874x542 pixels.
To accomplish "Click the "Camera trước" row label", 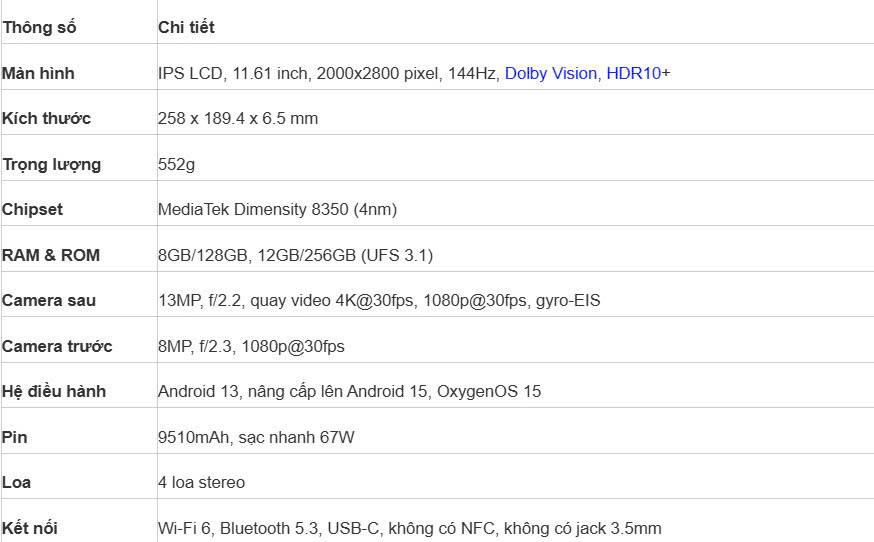I will 57,346.
